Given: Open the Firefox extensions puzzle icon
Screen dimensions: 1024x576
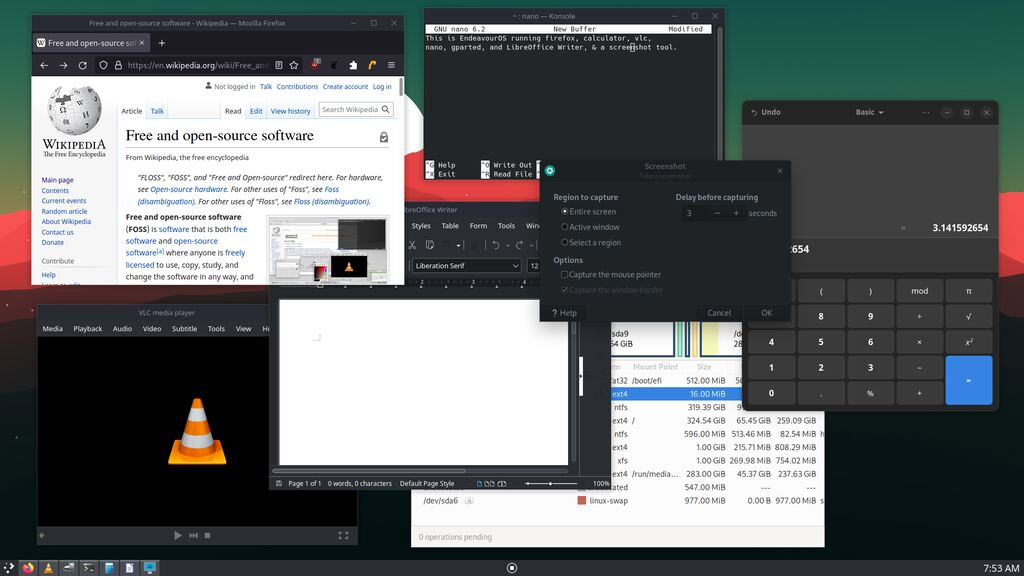Looking at the screenshot, I should tap(353, 65).
